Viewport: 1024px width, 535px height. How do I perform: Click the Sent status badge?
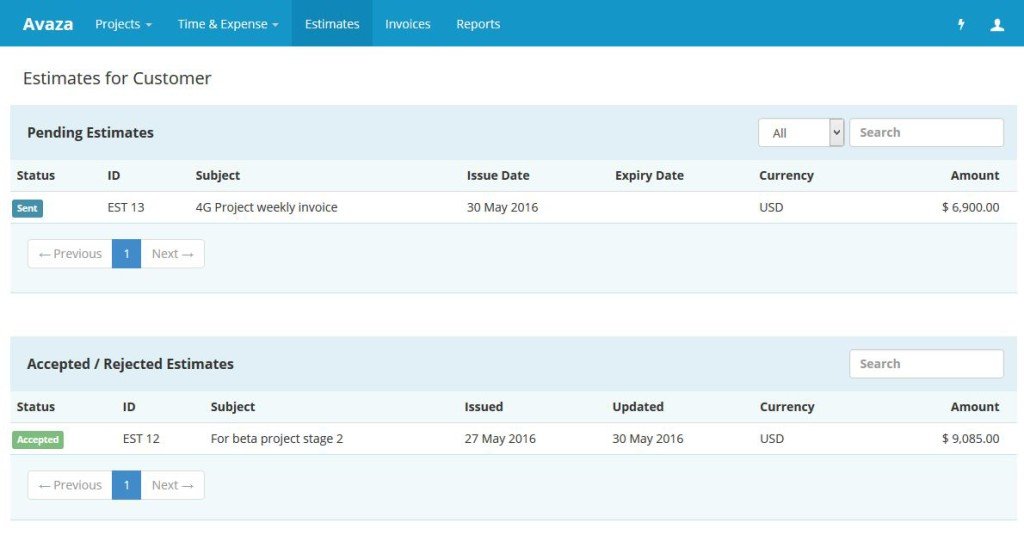pos(27,208)
